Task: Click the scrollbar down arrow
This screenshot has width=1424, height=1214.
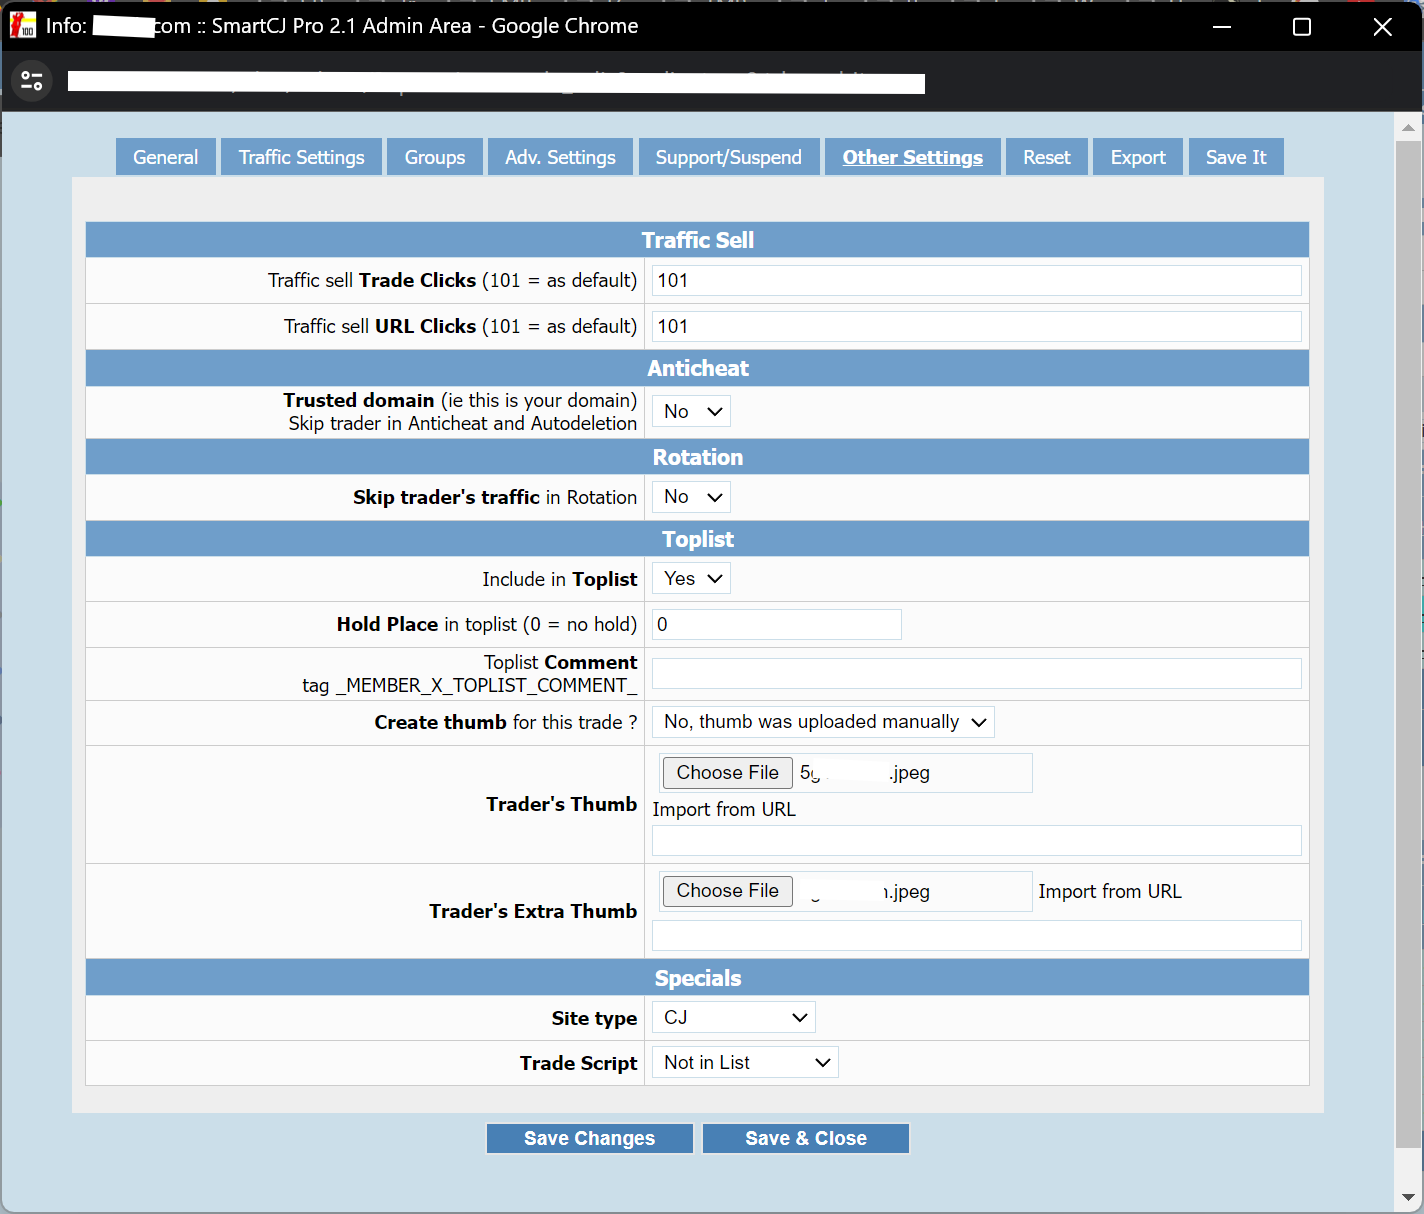Action: 1408,1197
